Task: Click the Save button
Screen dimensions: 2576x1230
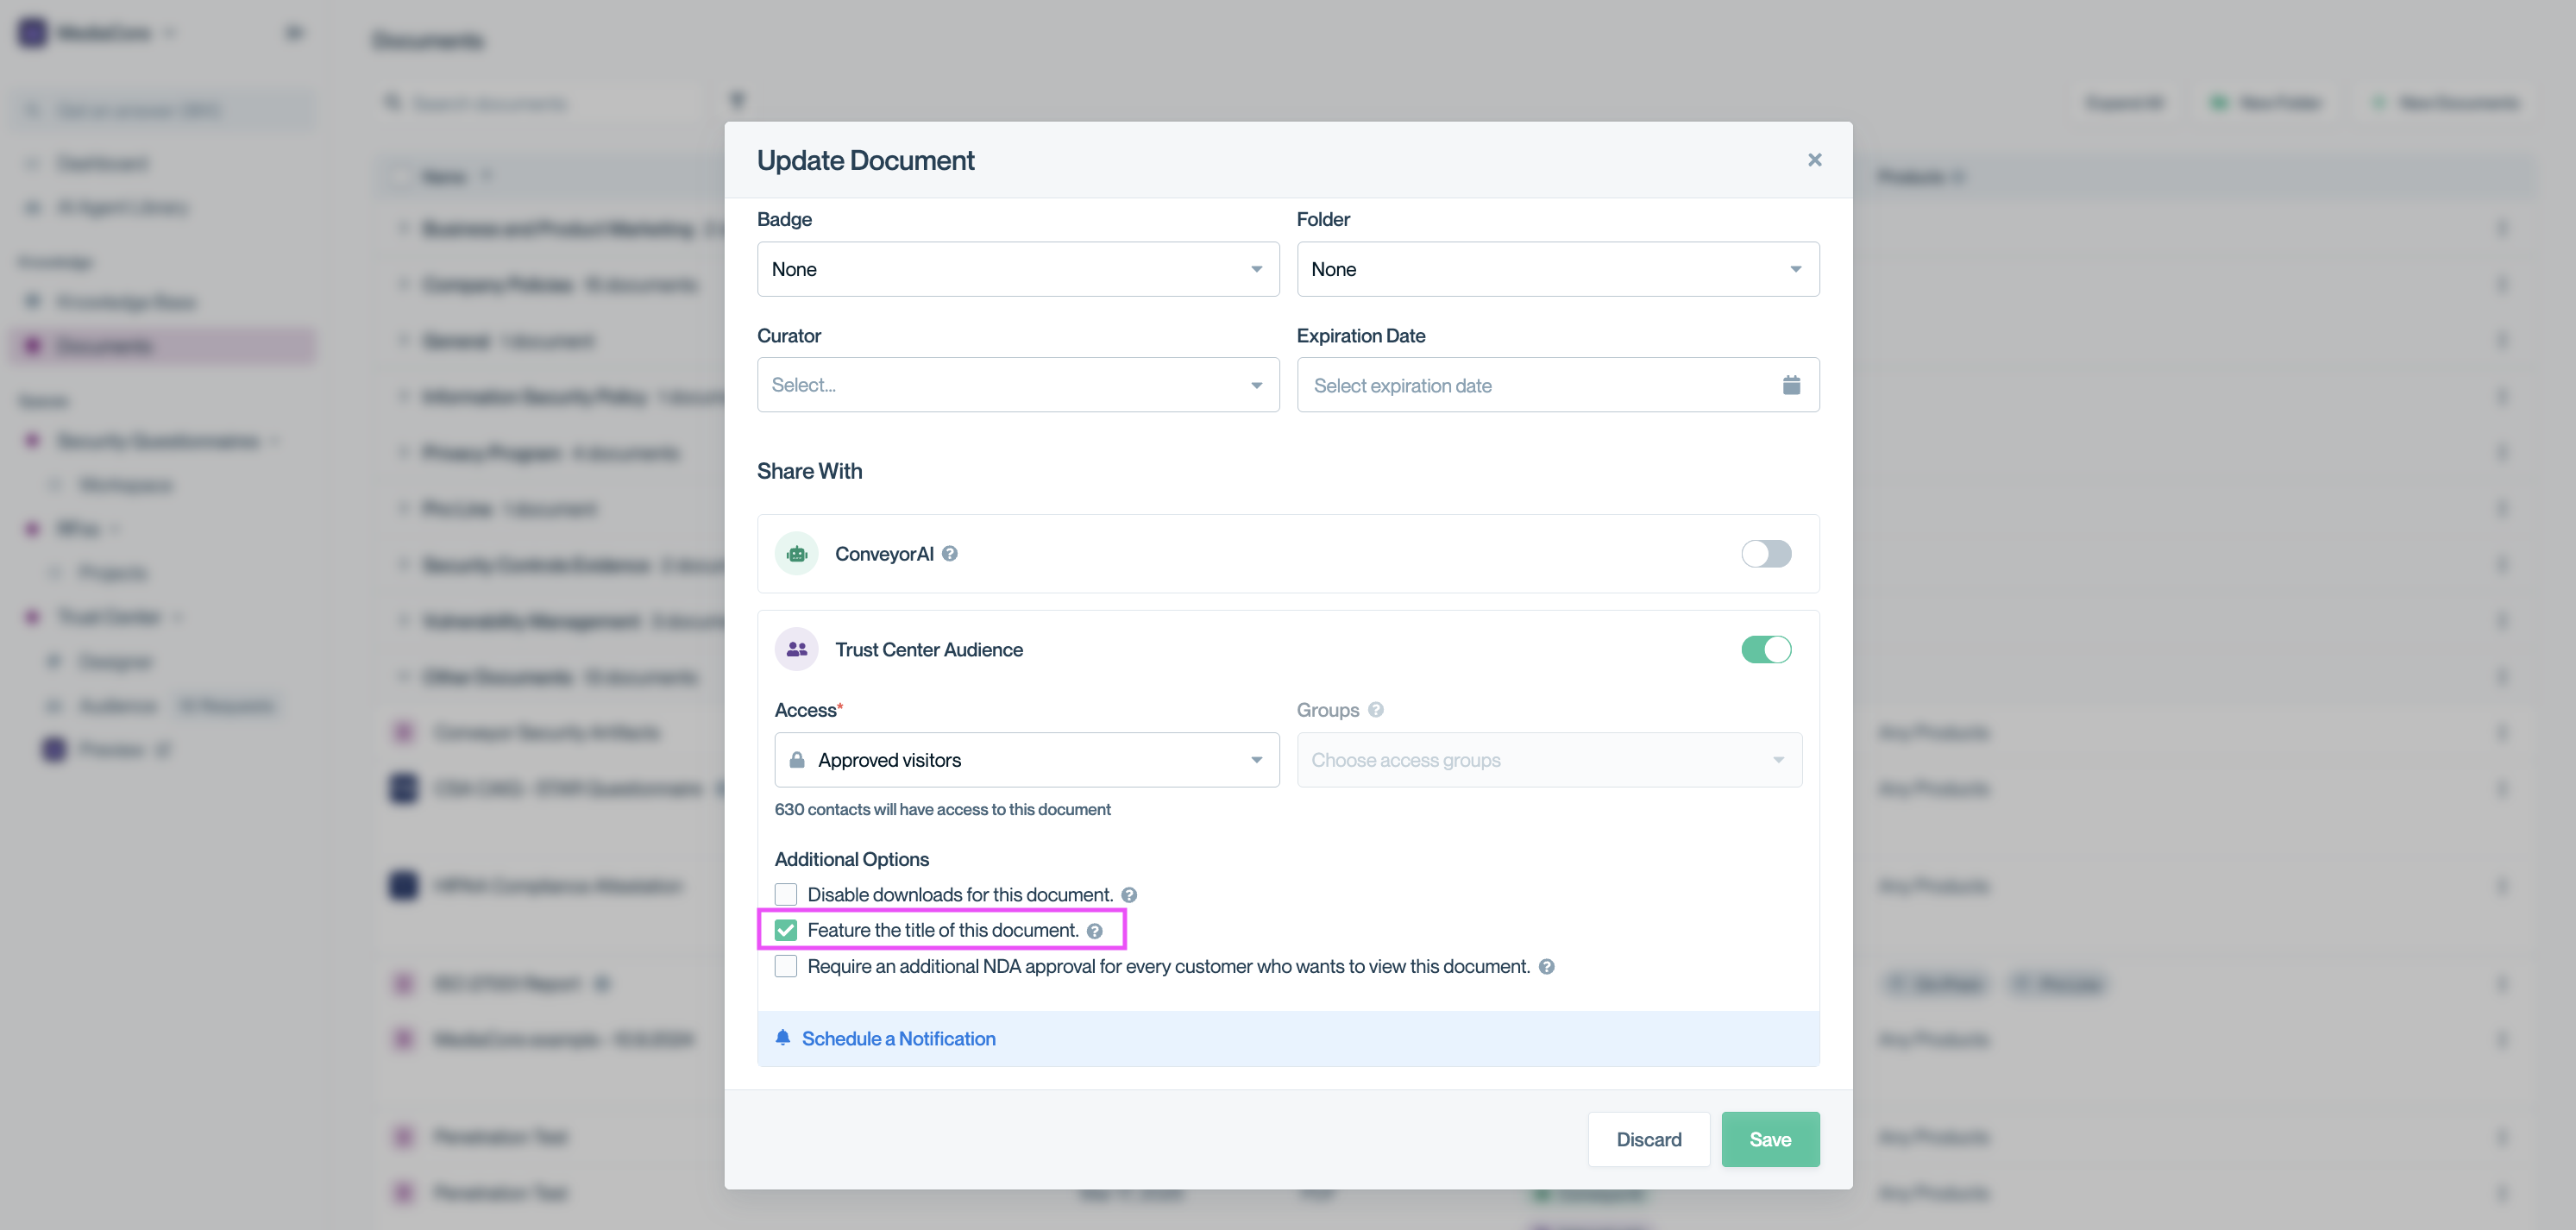Action: 1769,1139
